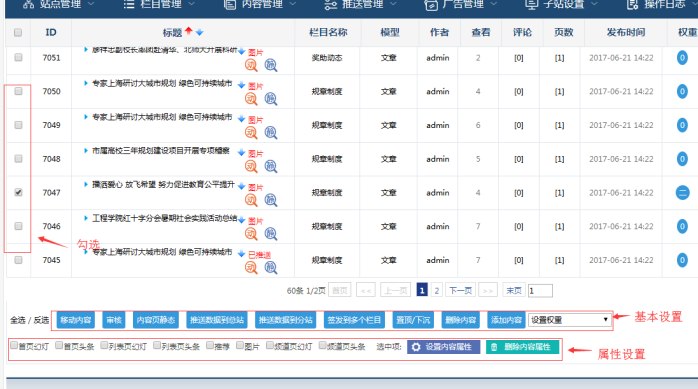698x389 pixels.
Task: Expand the triangle before title of ID 7048
Action: tap(85, 150)
